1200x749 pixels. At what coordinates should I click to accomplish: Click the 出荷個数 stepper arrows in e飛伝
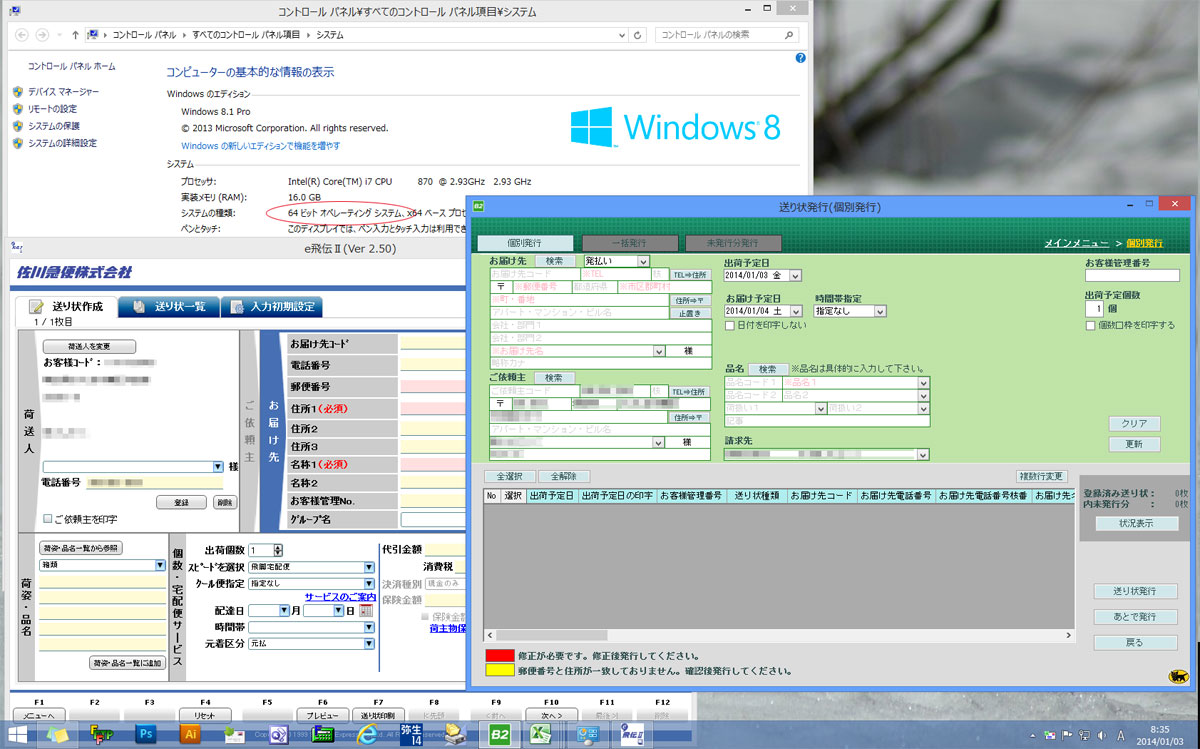278,550
